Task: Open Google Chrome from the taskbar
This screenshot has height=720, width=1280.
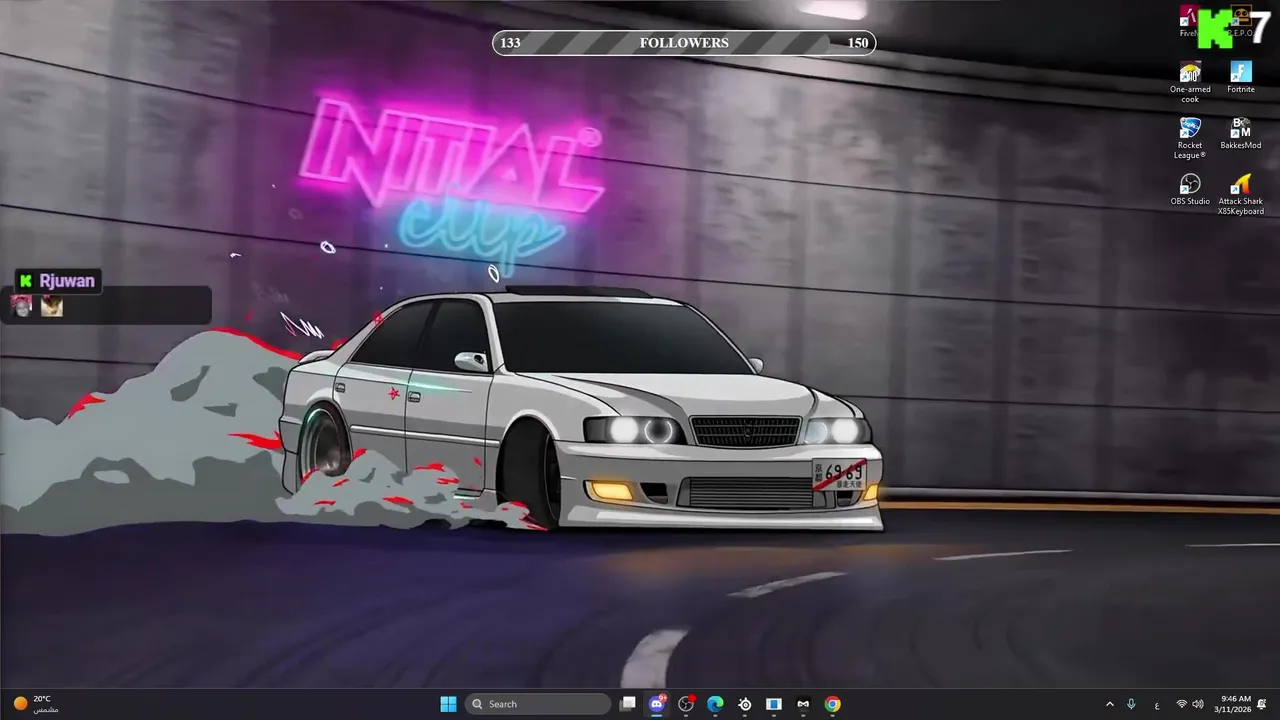Action: (832, 704)
